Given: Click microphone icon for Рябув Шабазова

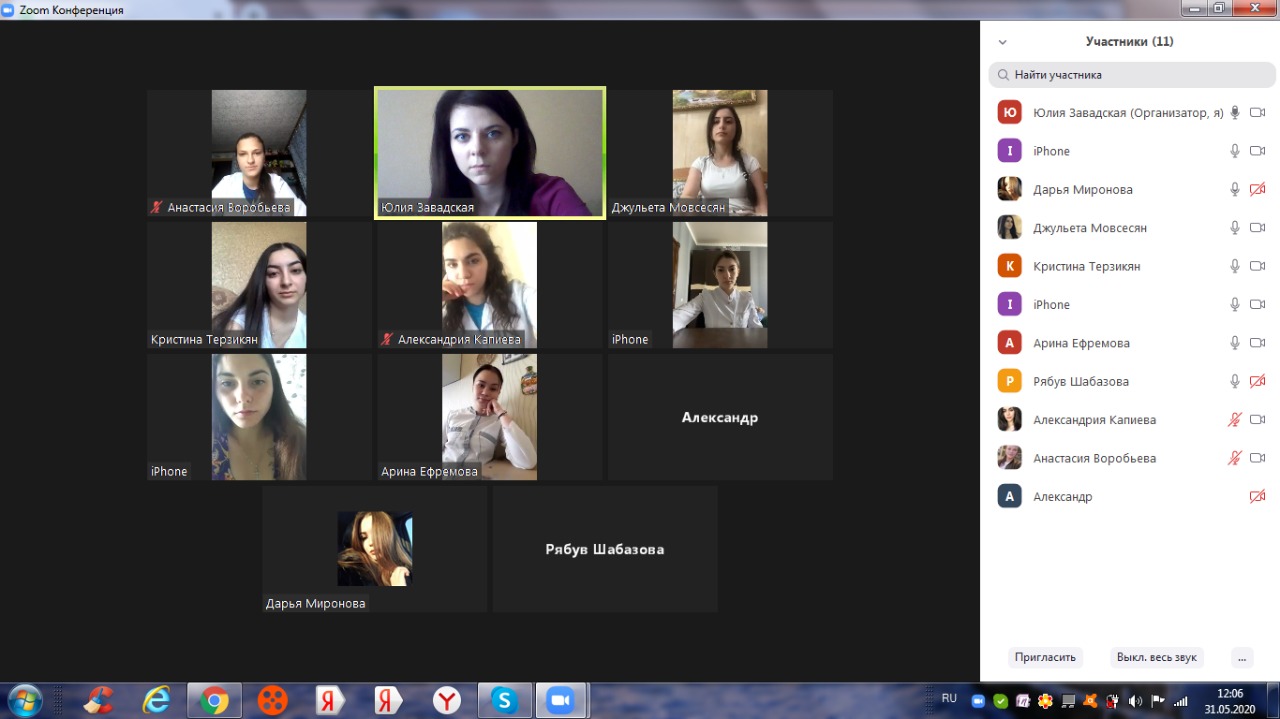Looking at the screenshot, I should tap(1235, 381).
